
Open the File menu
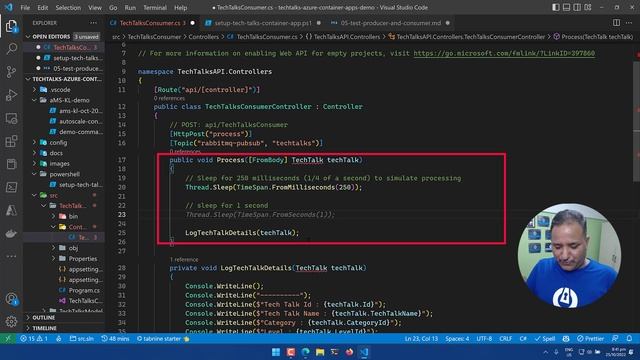[x=25, y=7]
